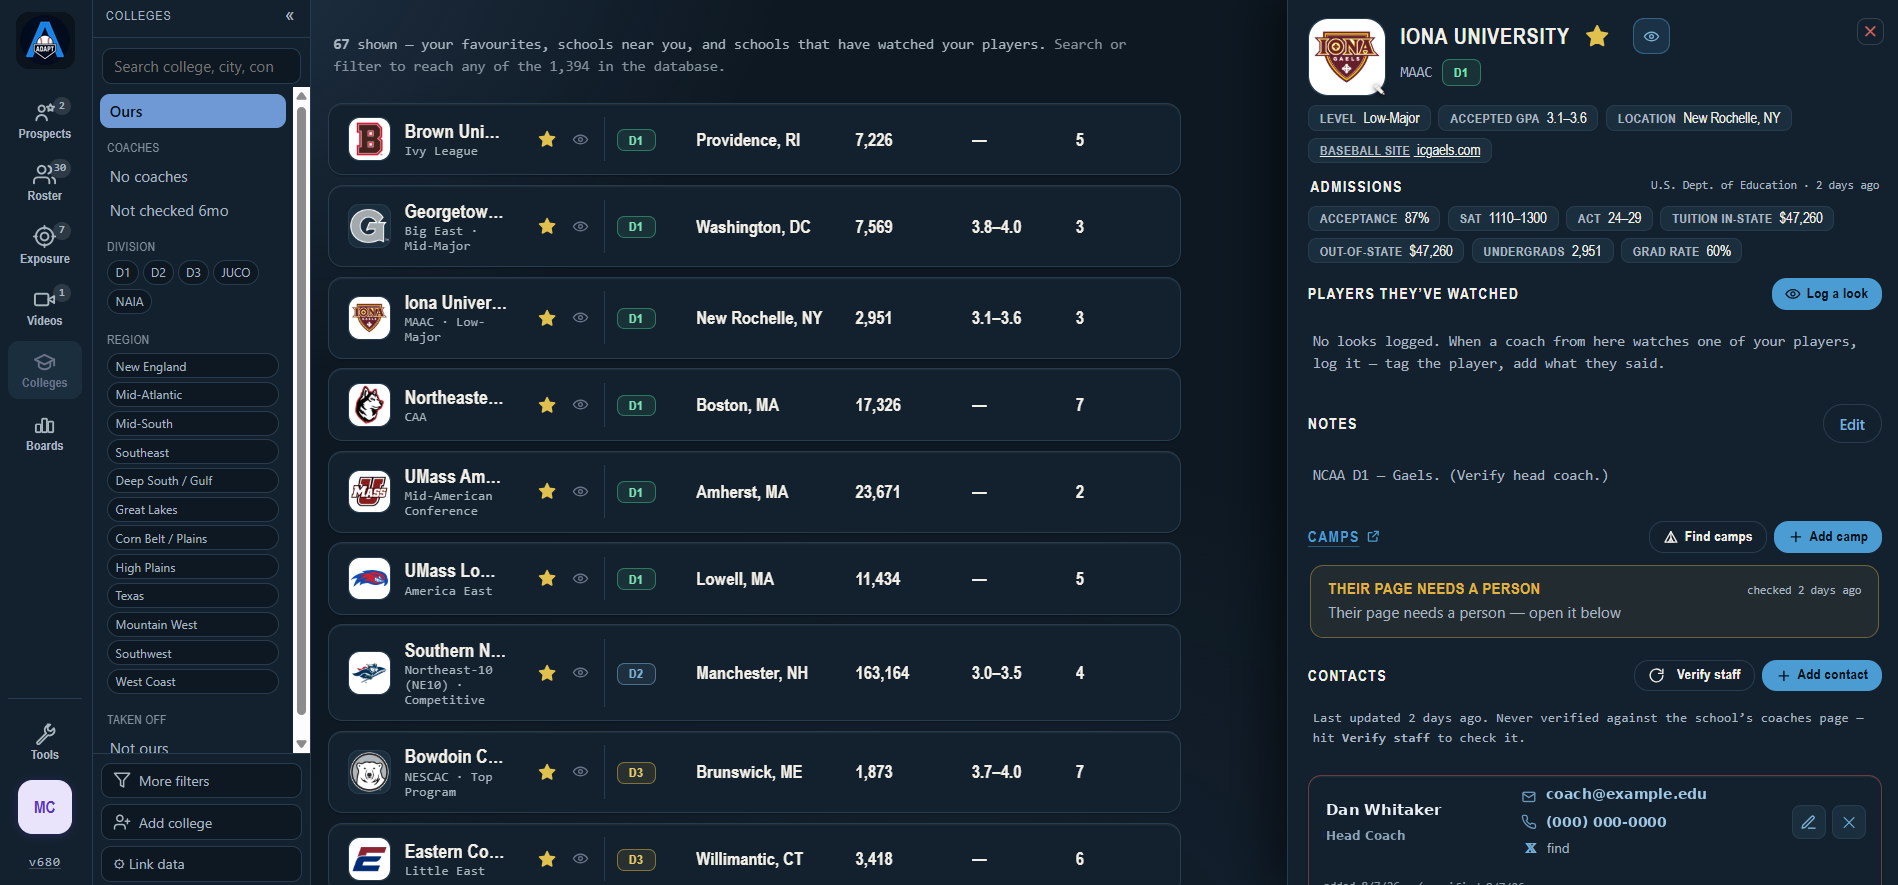The image size is (1898, 885).
Task: Unfavourite UMass Amherst star icon
Action: pyautogui.click(x=547, y=492)
